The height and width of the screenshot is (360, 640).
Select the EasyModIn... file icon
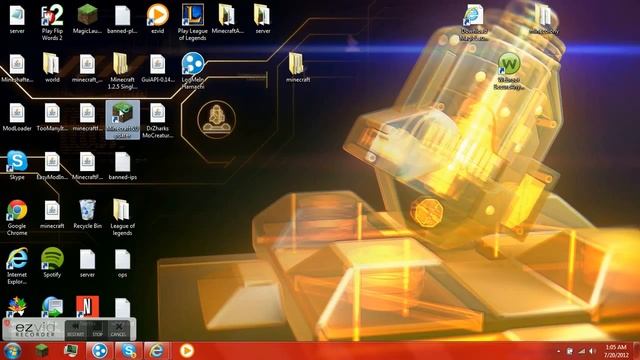click(52, 165)
